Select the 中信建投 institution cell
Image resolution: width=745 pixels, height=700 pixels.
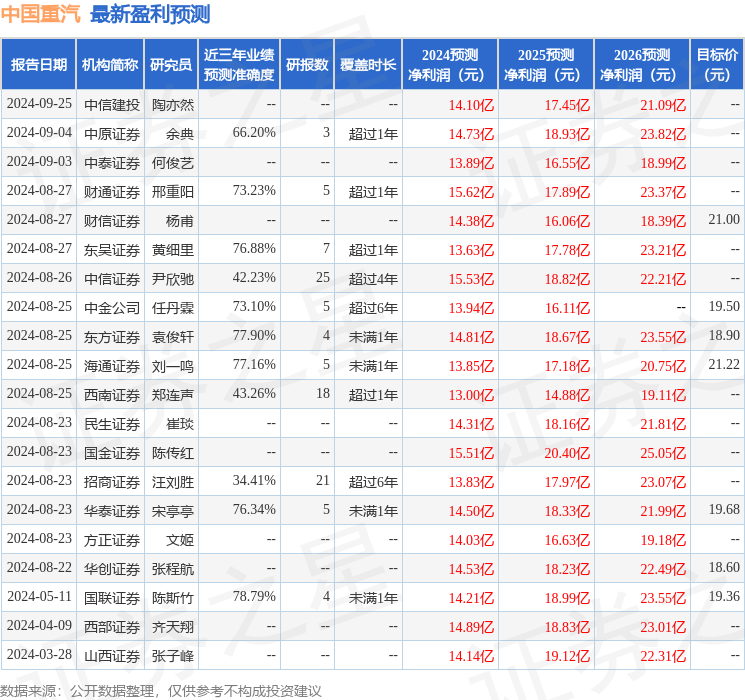tap(112, 105)
